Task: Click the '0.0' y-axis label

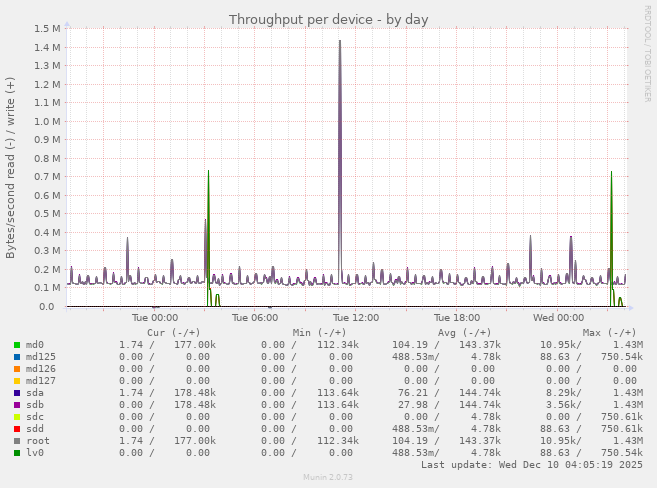Action: pyautogui.click(x=47, y=307)
